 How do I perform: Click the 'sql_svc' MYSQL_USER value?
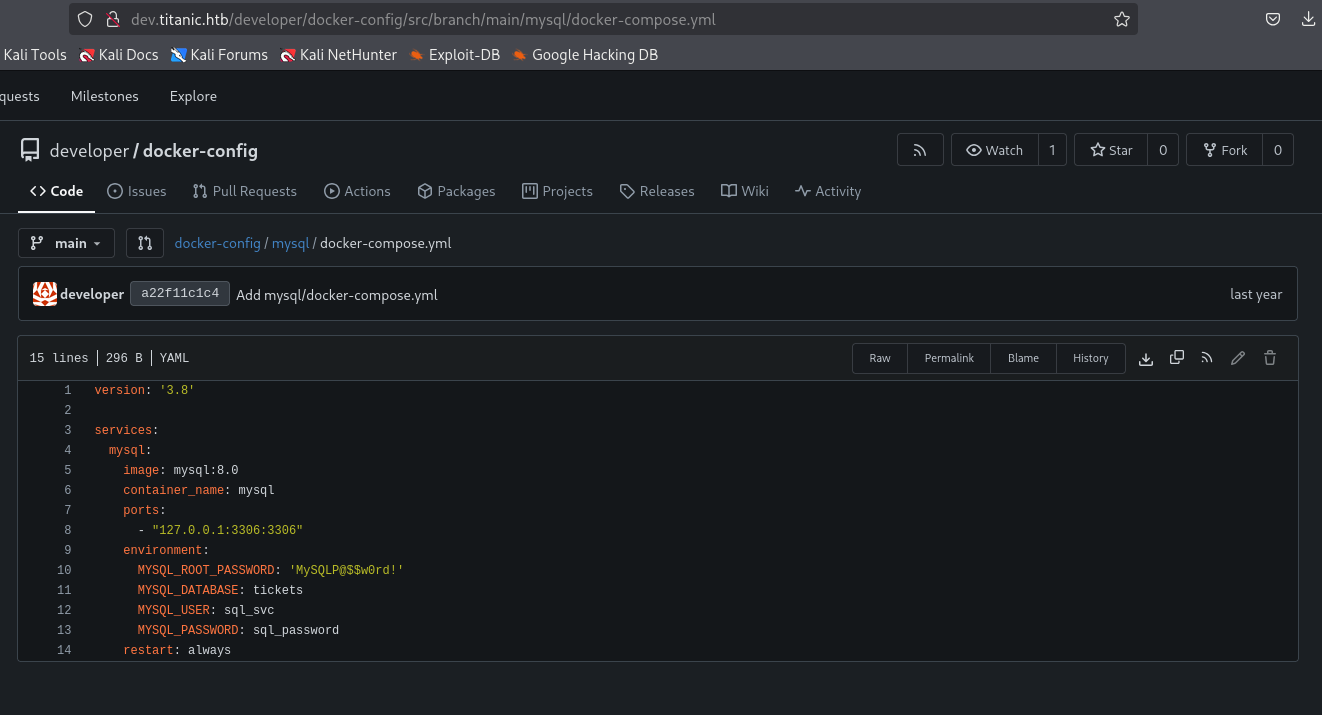(249, 610)
